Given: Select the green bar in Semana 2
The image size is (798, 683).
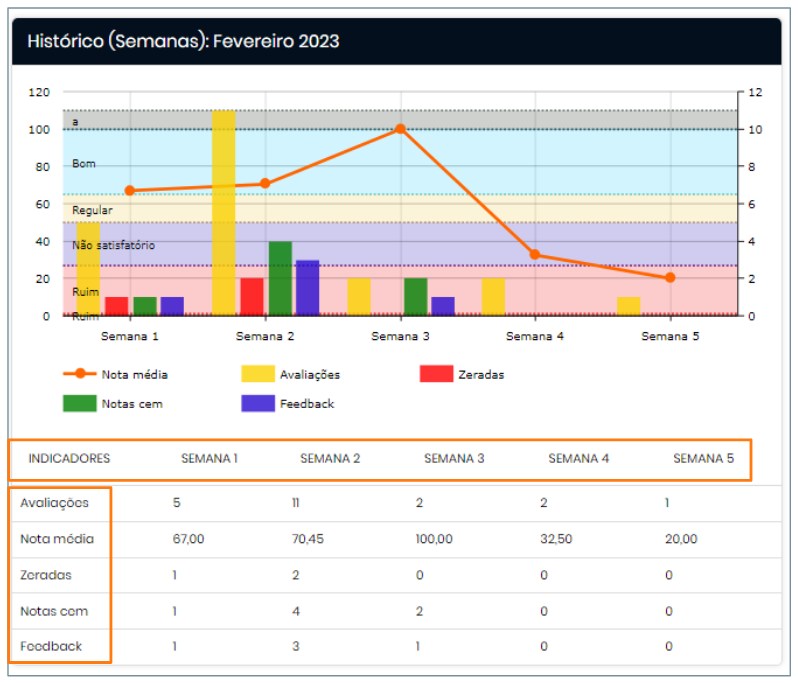Looking at the screenshot, I should pyautogui.click(x=280, y=278).
